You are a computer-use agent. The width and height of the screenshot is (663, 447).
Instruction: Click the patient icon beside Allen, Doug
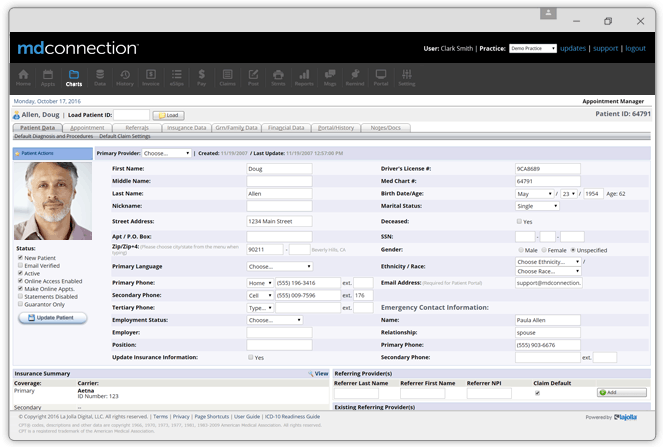coord(16,115)
